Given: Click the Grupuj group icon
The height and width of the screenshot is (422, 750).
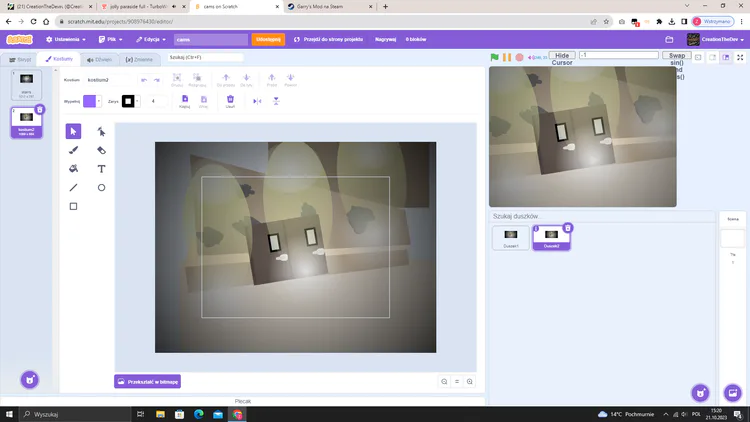Looking at the screenshot, I should point(177,79).
